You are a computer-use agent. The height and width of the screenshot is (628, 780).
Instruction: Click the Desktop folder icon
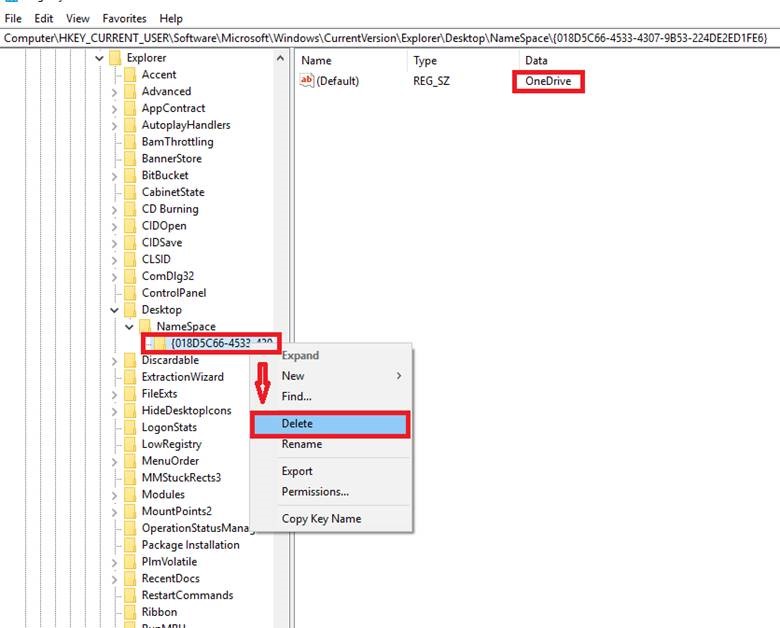(130, 310)
